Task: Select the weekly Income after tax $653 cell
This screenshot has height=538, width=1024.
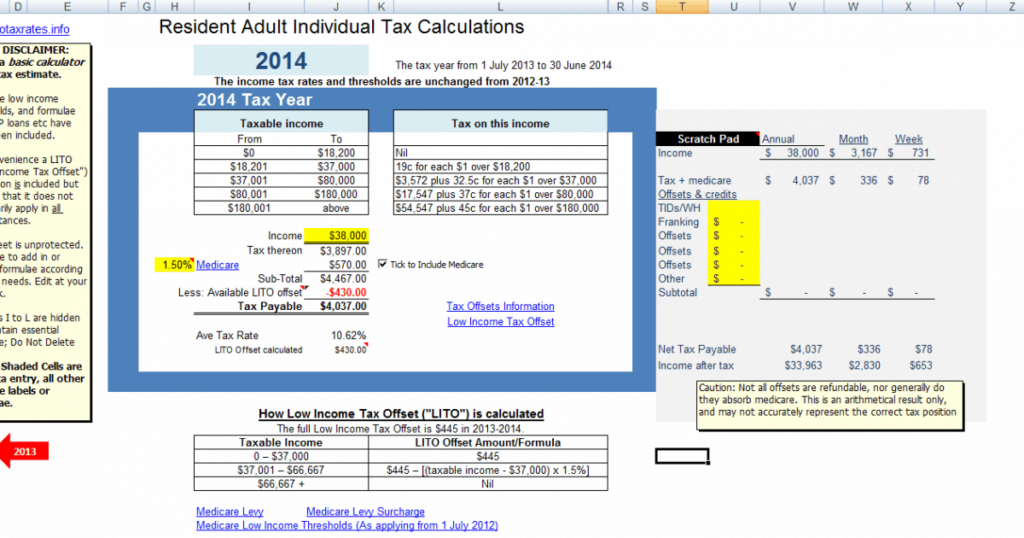Action: pyautogui.click(x=908, y=366)
